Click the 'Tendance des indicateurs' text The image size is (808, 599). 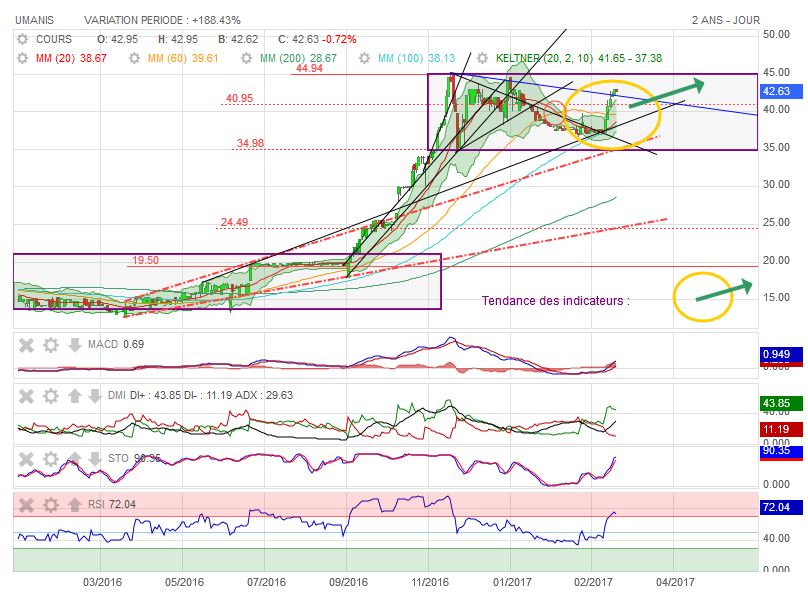(556, 301)
